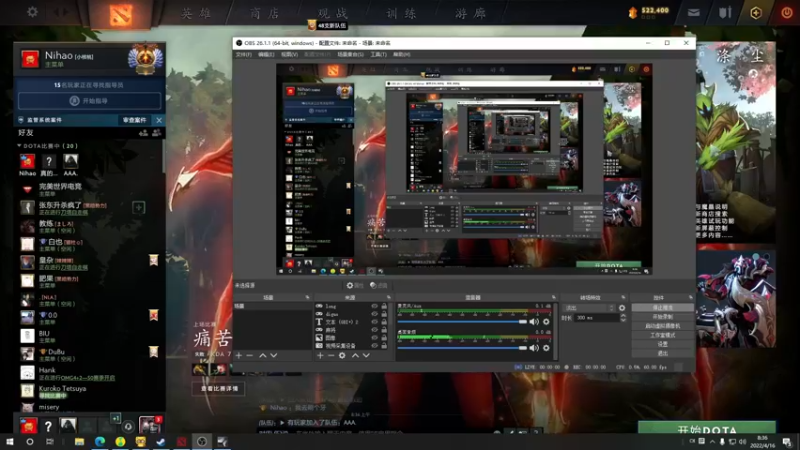This screenshot has width=800, height=450.
Task: Move scene up with the arrow
Action: pyautogui.click(x=263, y=355)
